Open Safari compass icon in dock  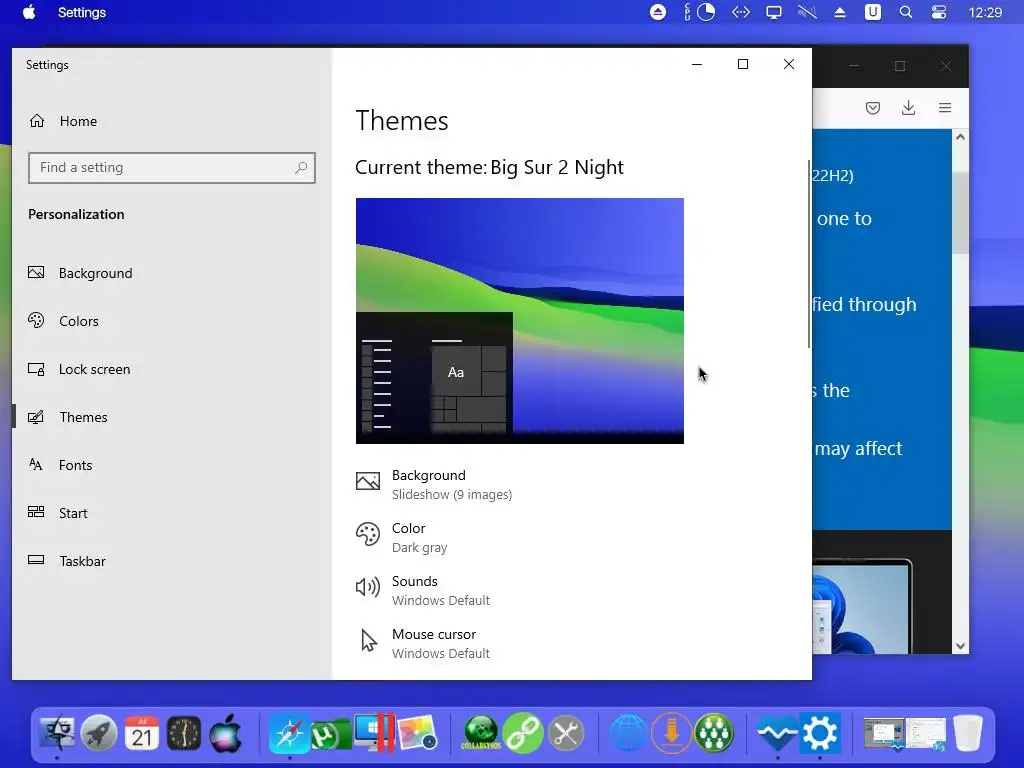pyautogui.click(x=289, y=733)
